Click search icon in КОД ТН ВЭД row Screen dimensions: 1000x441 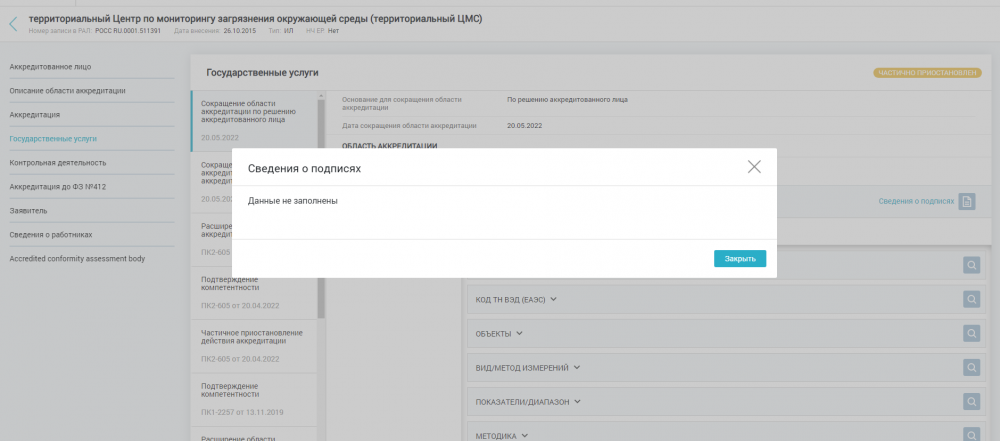pos(971,299)
